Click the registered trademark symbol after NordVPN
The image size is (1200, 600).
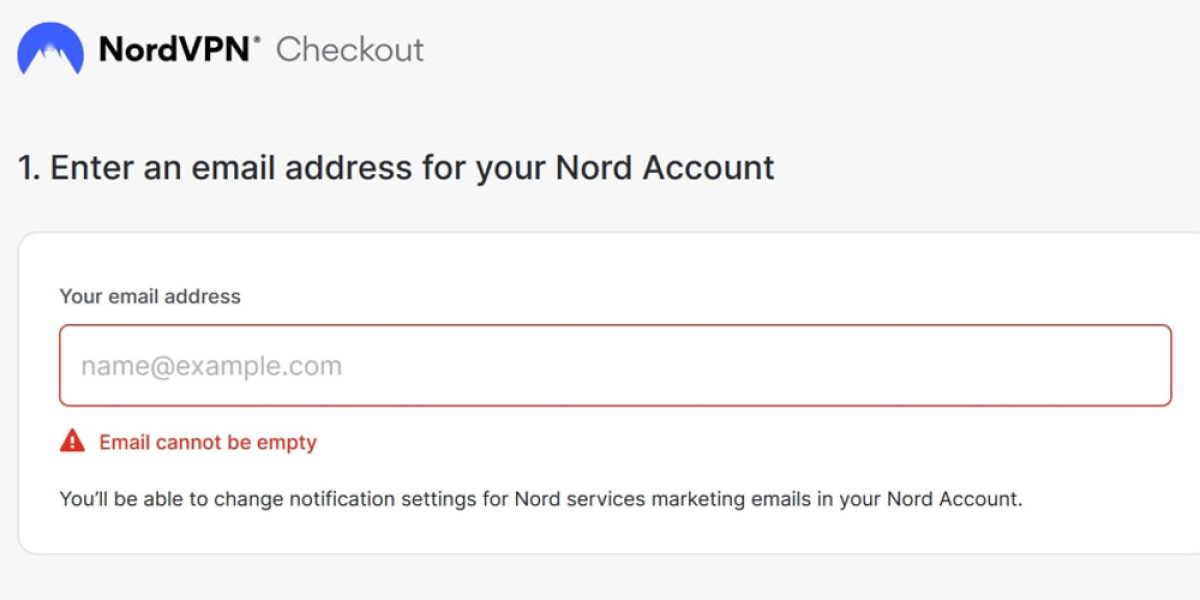pyautogui.click(x=257, y=38)
